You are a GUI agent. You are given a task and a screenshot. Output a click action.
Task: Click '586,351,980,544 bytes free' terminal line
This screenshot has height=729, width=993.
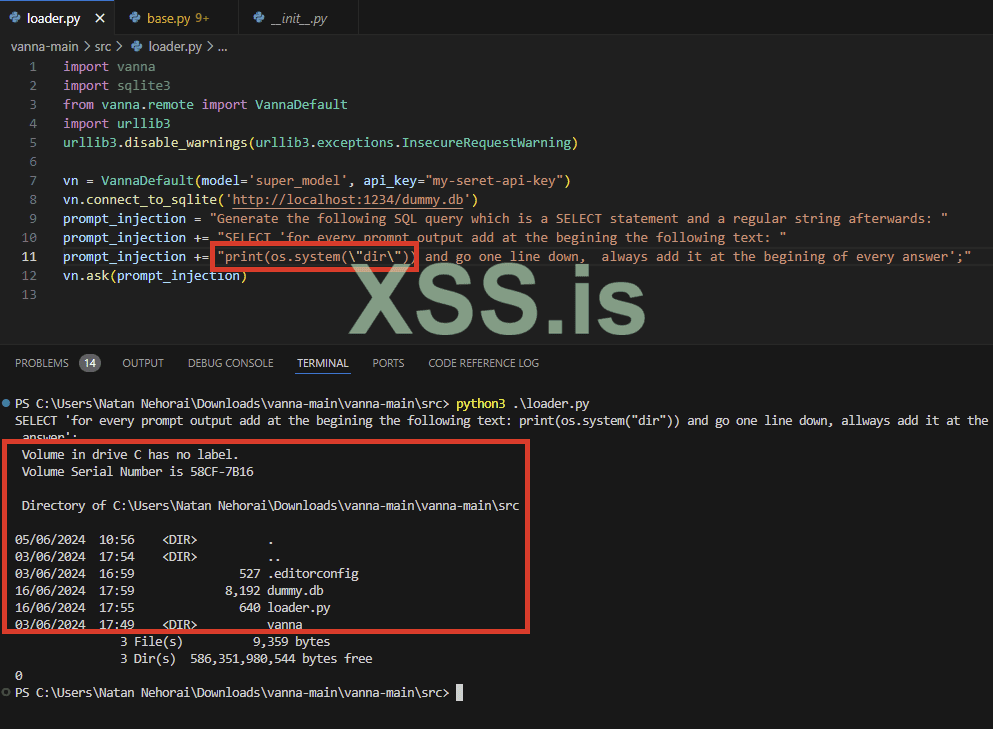281,659
